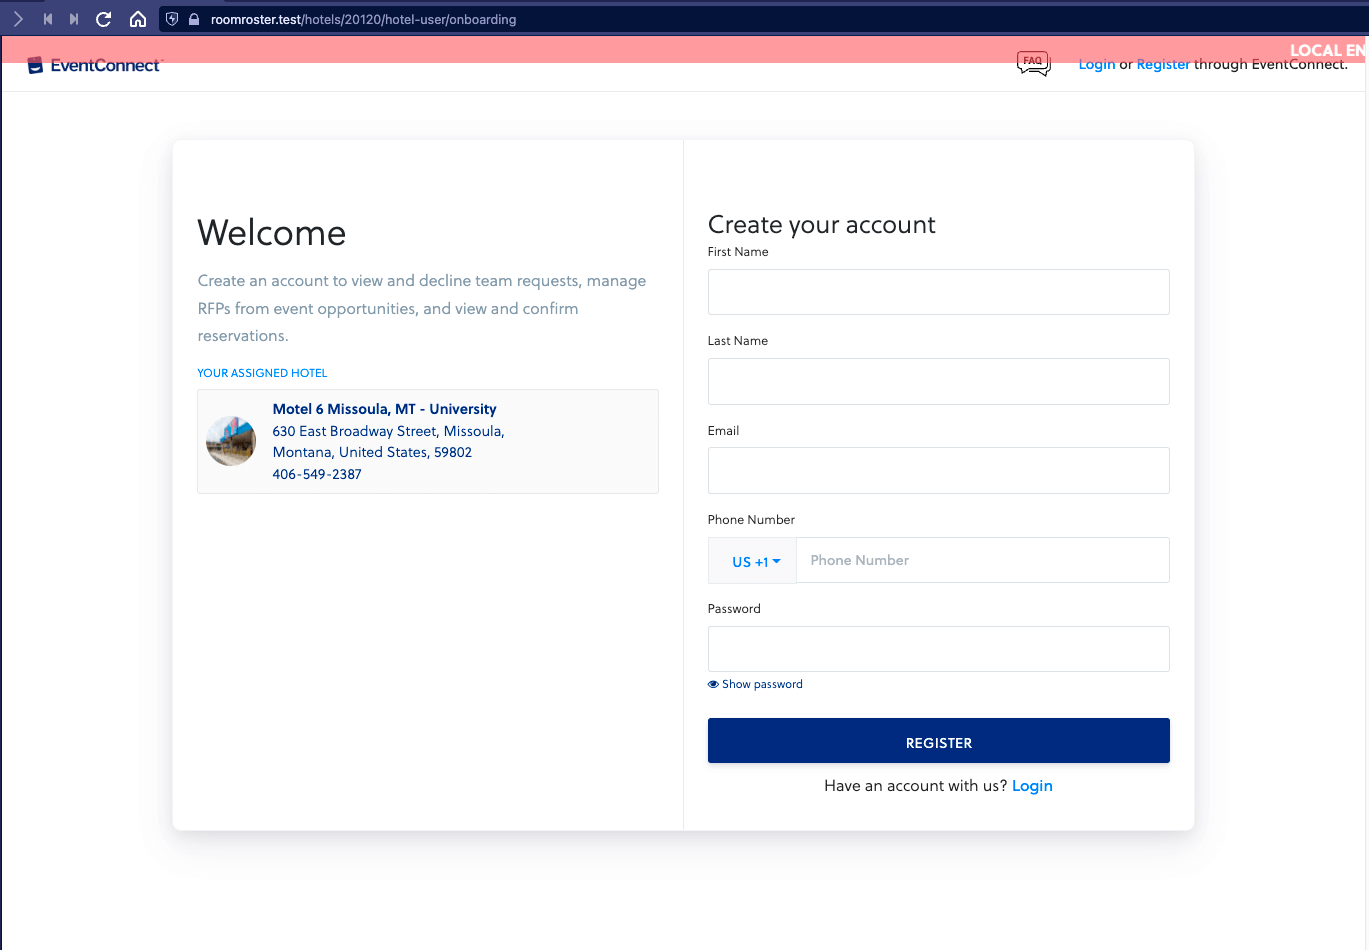Screen dimensions: 1369x950
Task: Click the Login link below Register button
Action: tap(1032, 786)
